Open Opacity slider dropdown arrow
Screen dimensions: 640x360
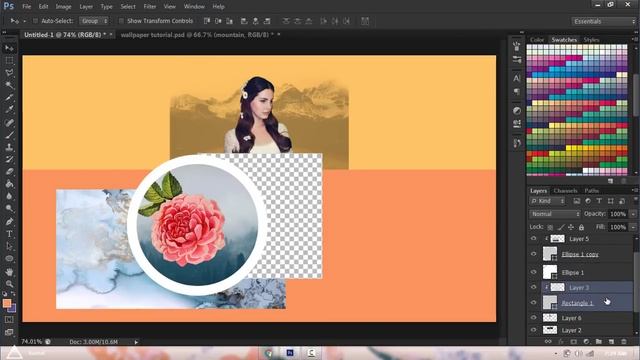point(633,214)
